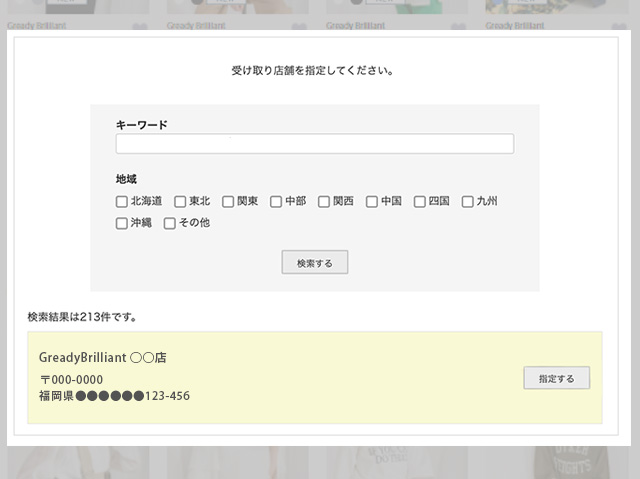The width and height of the screenshot is (640, 479).
Task: Click 指定する to choose this store
Action: point(556,378)
